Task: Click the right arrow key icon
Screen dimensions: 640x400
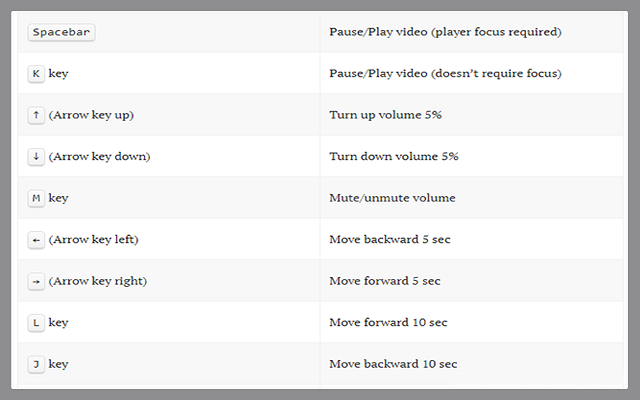Action: pyautogui.click(x=37, y=281)
